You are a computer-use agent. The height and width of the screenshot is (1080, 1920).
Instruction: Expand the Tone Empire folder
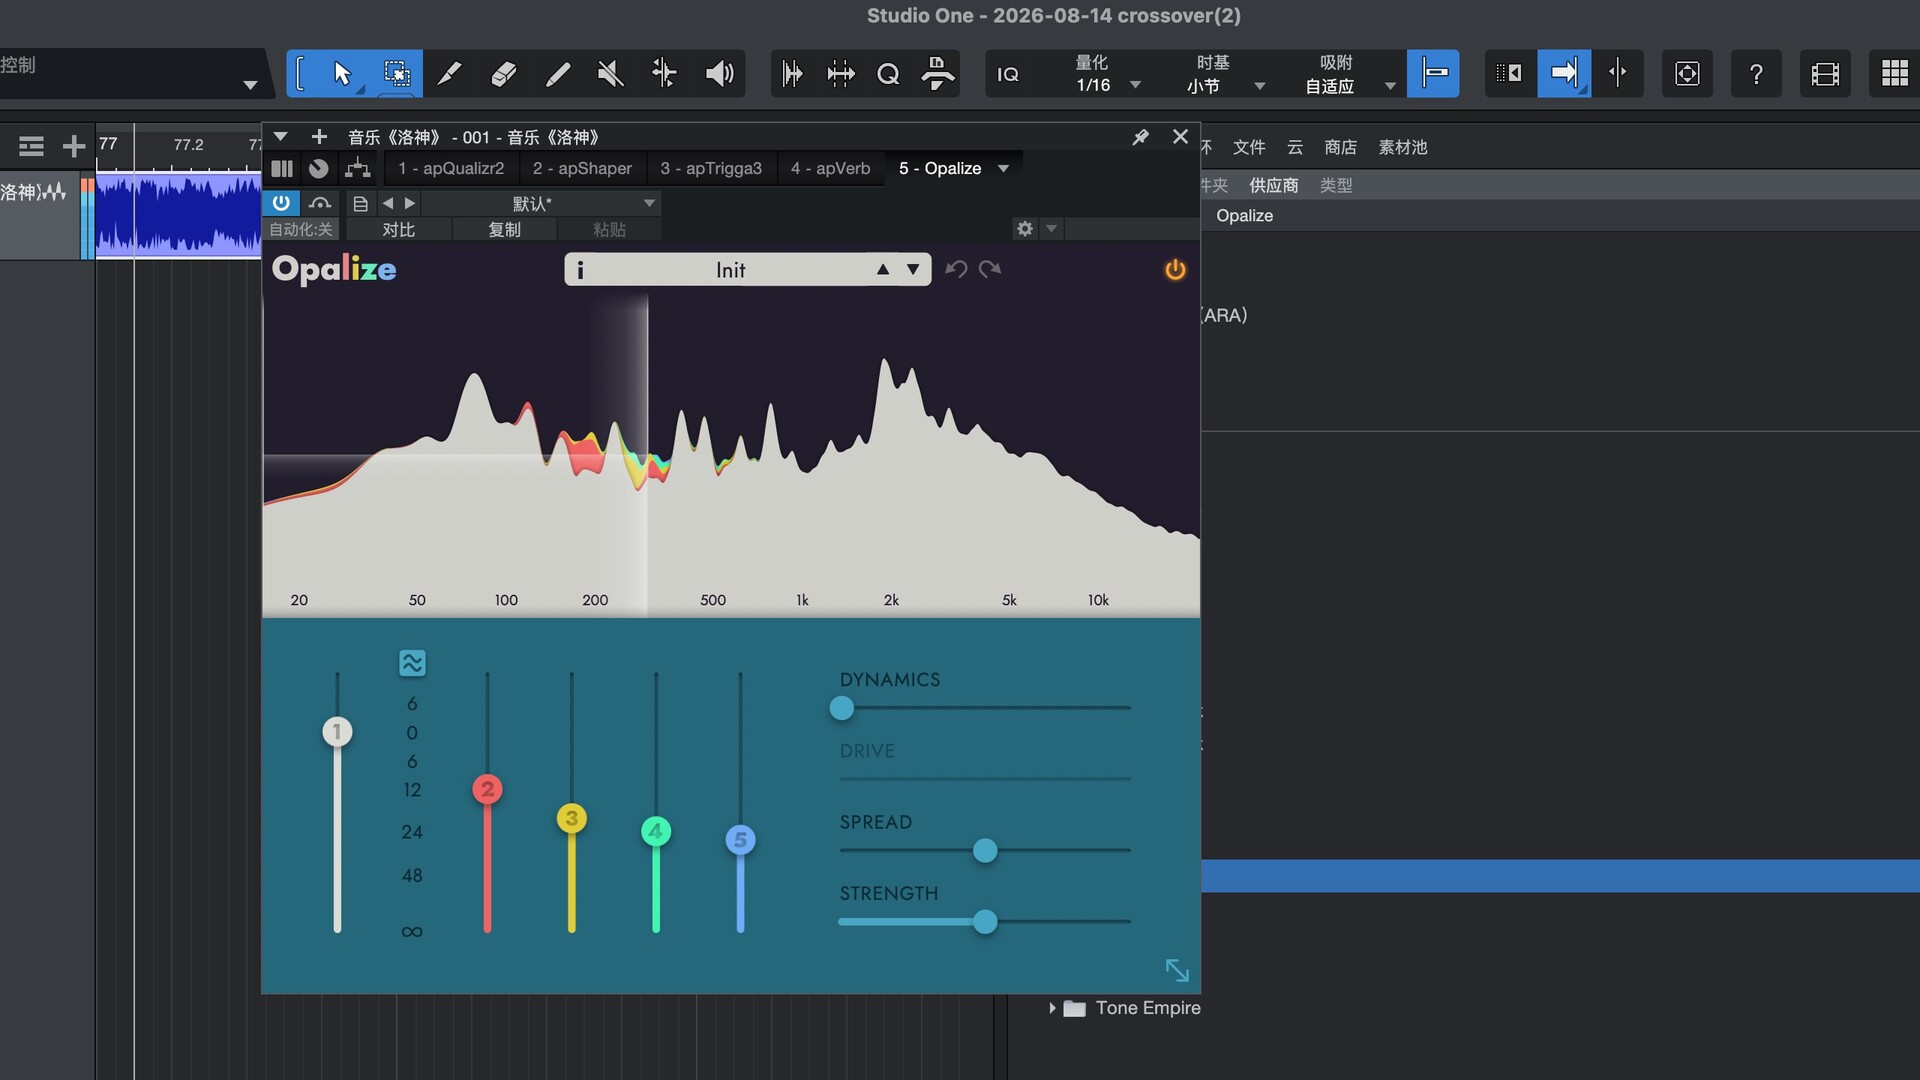(x=1052, y=1008)
